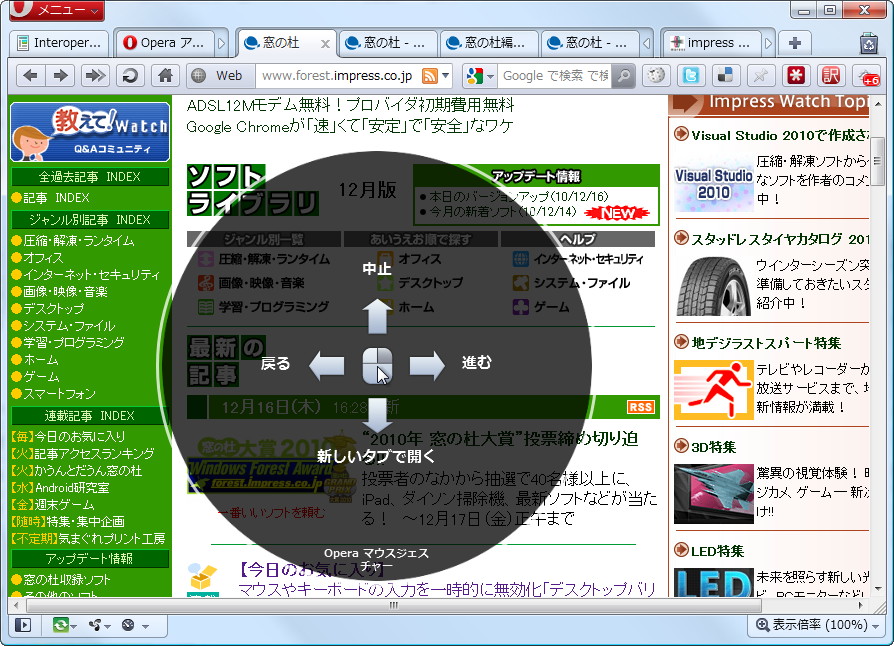Viewport: 894px width, 646px height.
Task: Open a new tab with the + button
Action: [795, 43]
